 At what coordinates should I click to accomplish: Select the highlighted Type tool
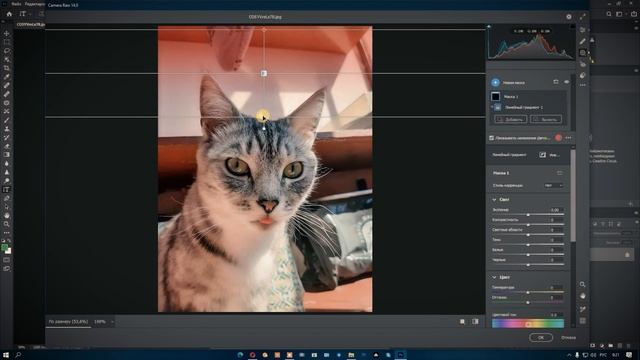[x=7, y=189]
